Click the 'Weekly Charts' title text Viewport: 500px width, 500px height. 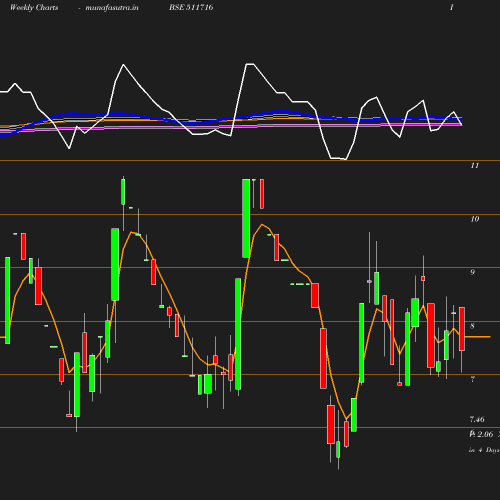coord(34,7)
